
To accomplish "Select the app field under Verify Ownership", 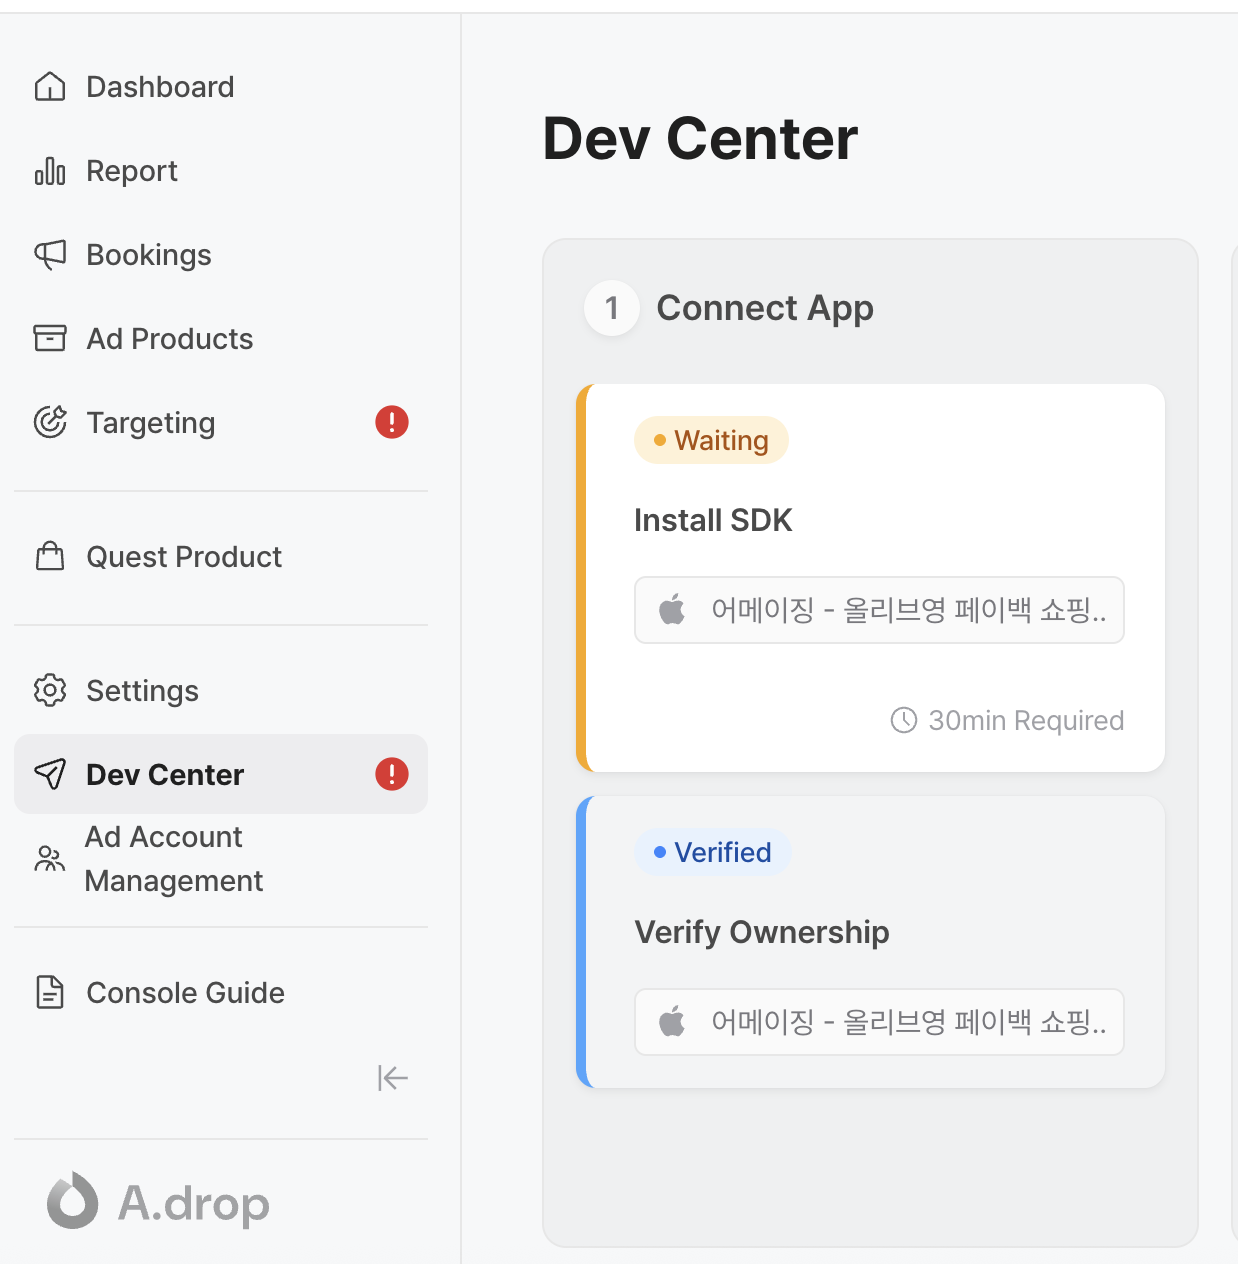I will coord(879,1022).
